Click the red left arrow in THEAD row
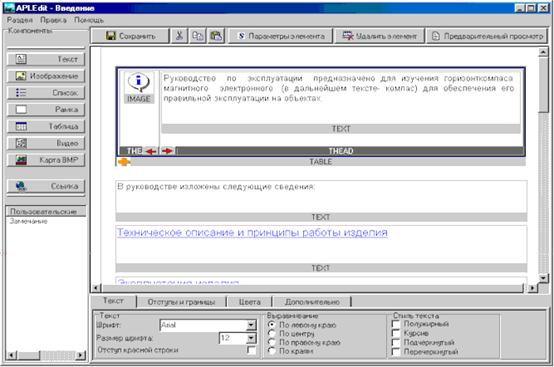The image size is (554, 367). 151,151
